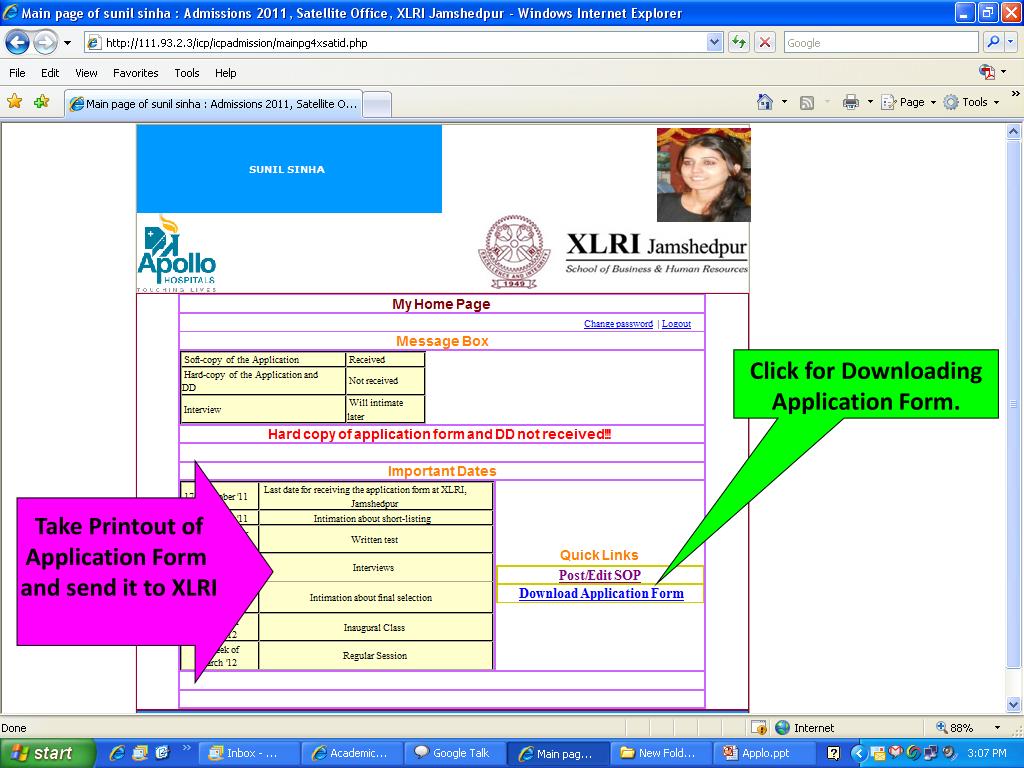Select the 'Main page of sunil sinha' tab
This screenshot has width=1024, height=768.
click(x=213, y=104)
